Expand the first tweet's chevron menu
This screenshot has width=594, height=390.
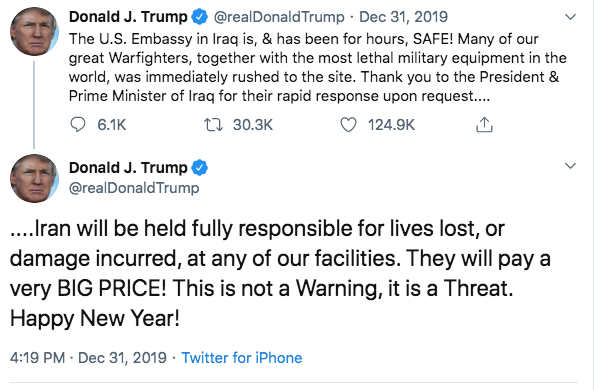pyautogui.click(x=570, y=17)
